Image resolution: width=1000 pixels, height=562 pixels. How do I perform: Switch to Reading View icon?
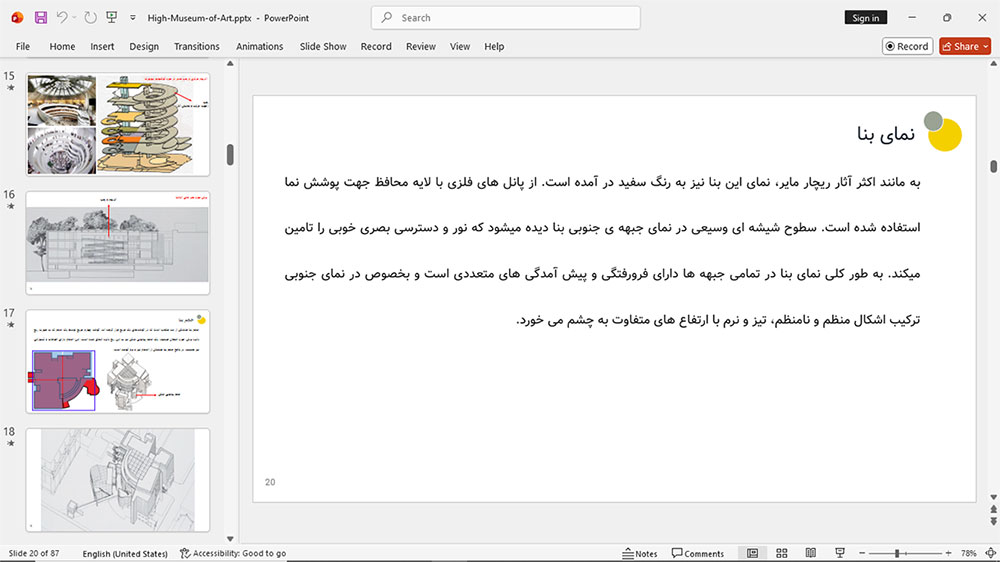tap(811, 553)
